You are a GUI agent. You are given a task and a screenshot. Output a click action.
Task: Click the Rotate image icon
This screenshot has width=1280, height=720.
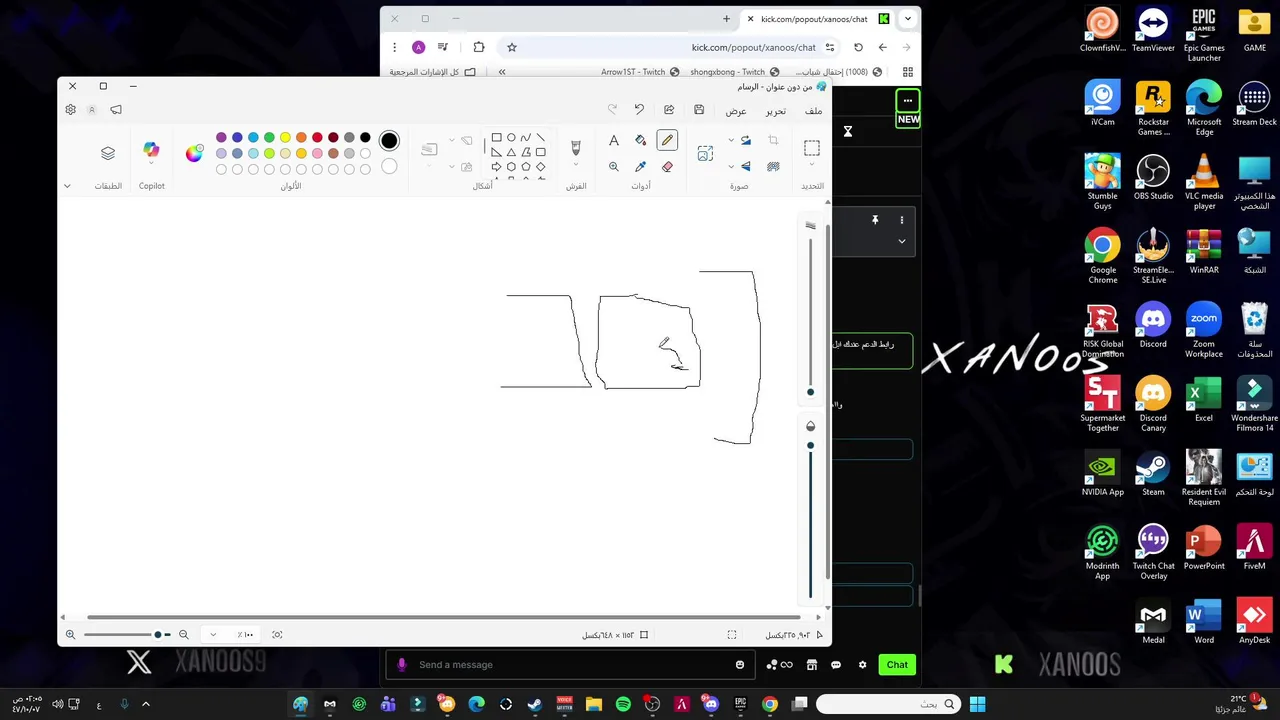coord(746,141)
